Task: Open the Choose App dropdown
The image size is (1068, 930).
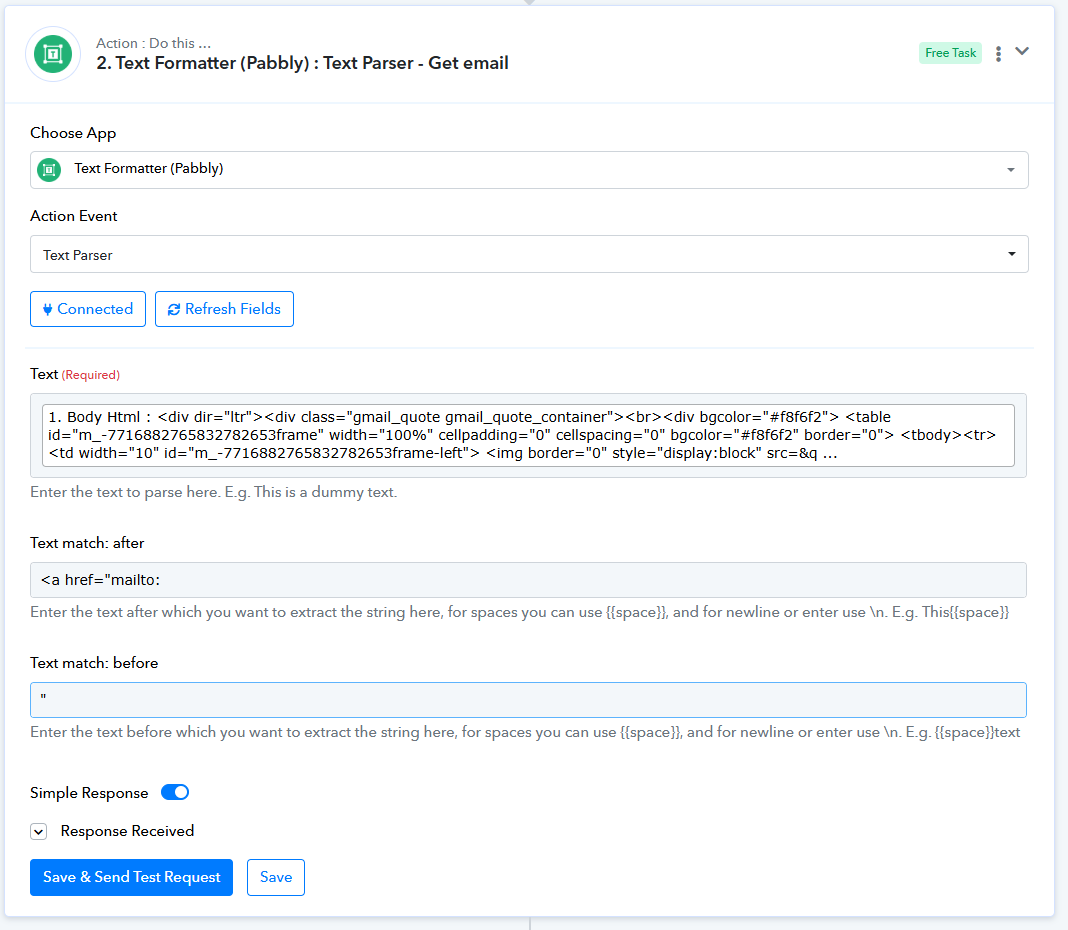Action: [x=529, y=170]
